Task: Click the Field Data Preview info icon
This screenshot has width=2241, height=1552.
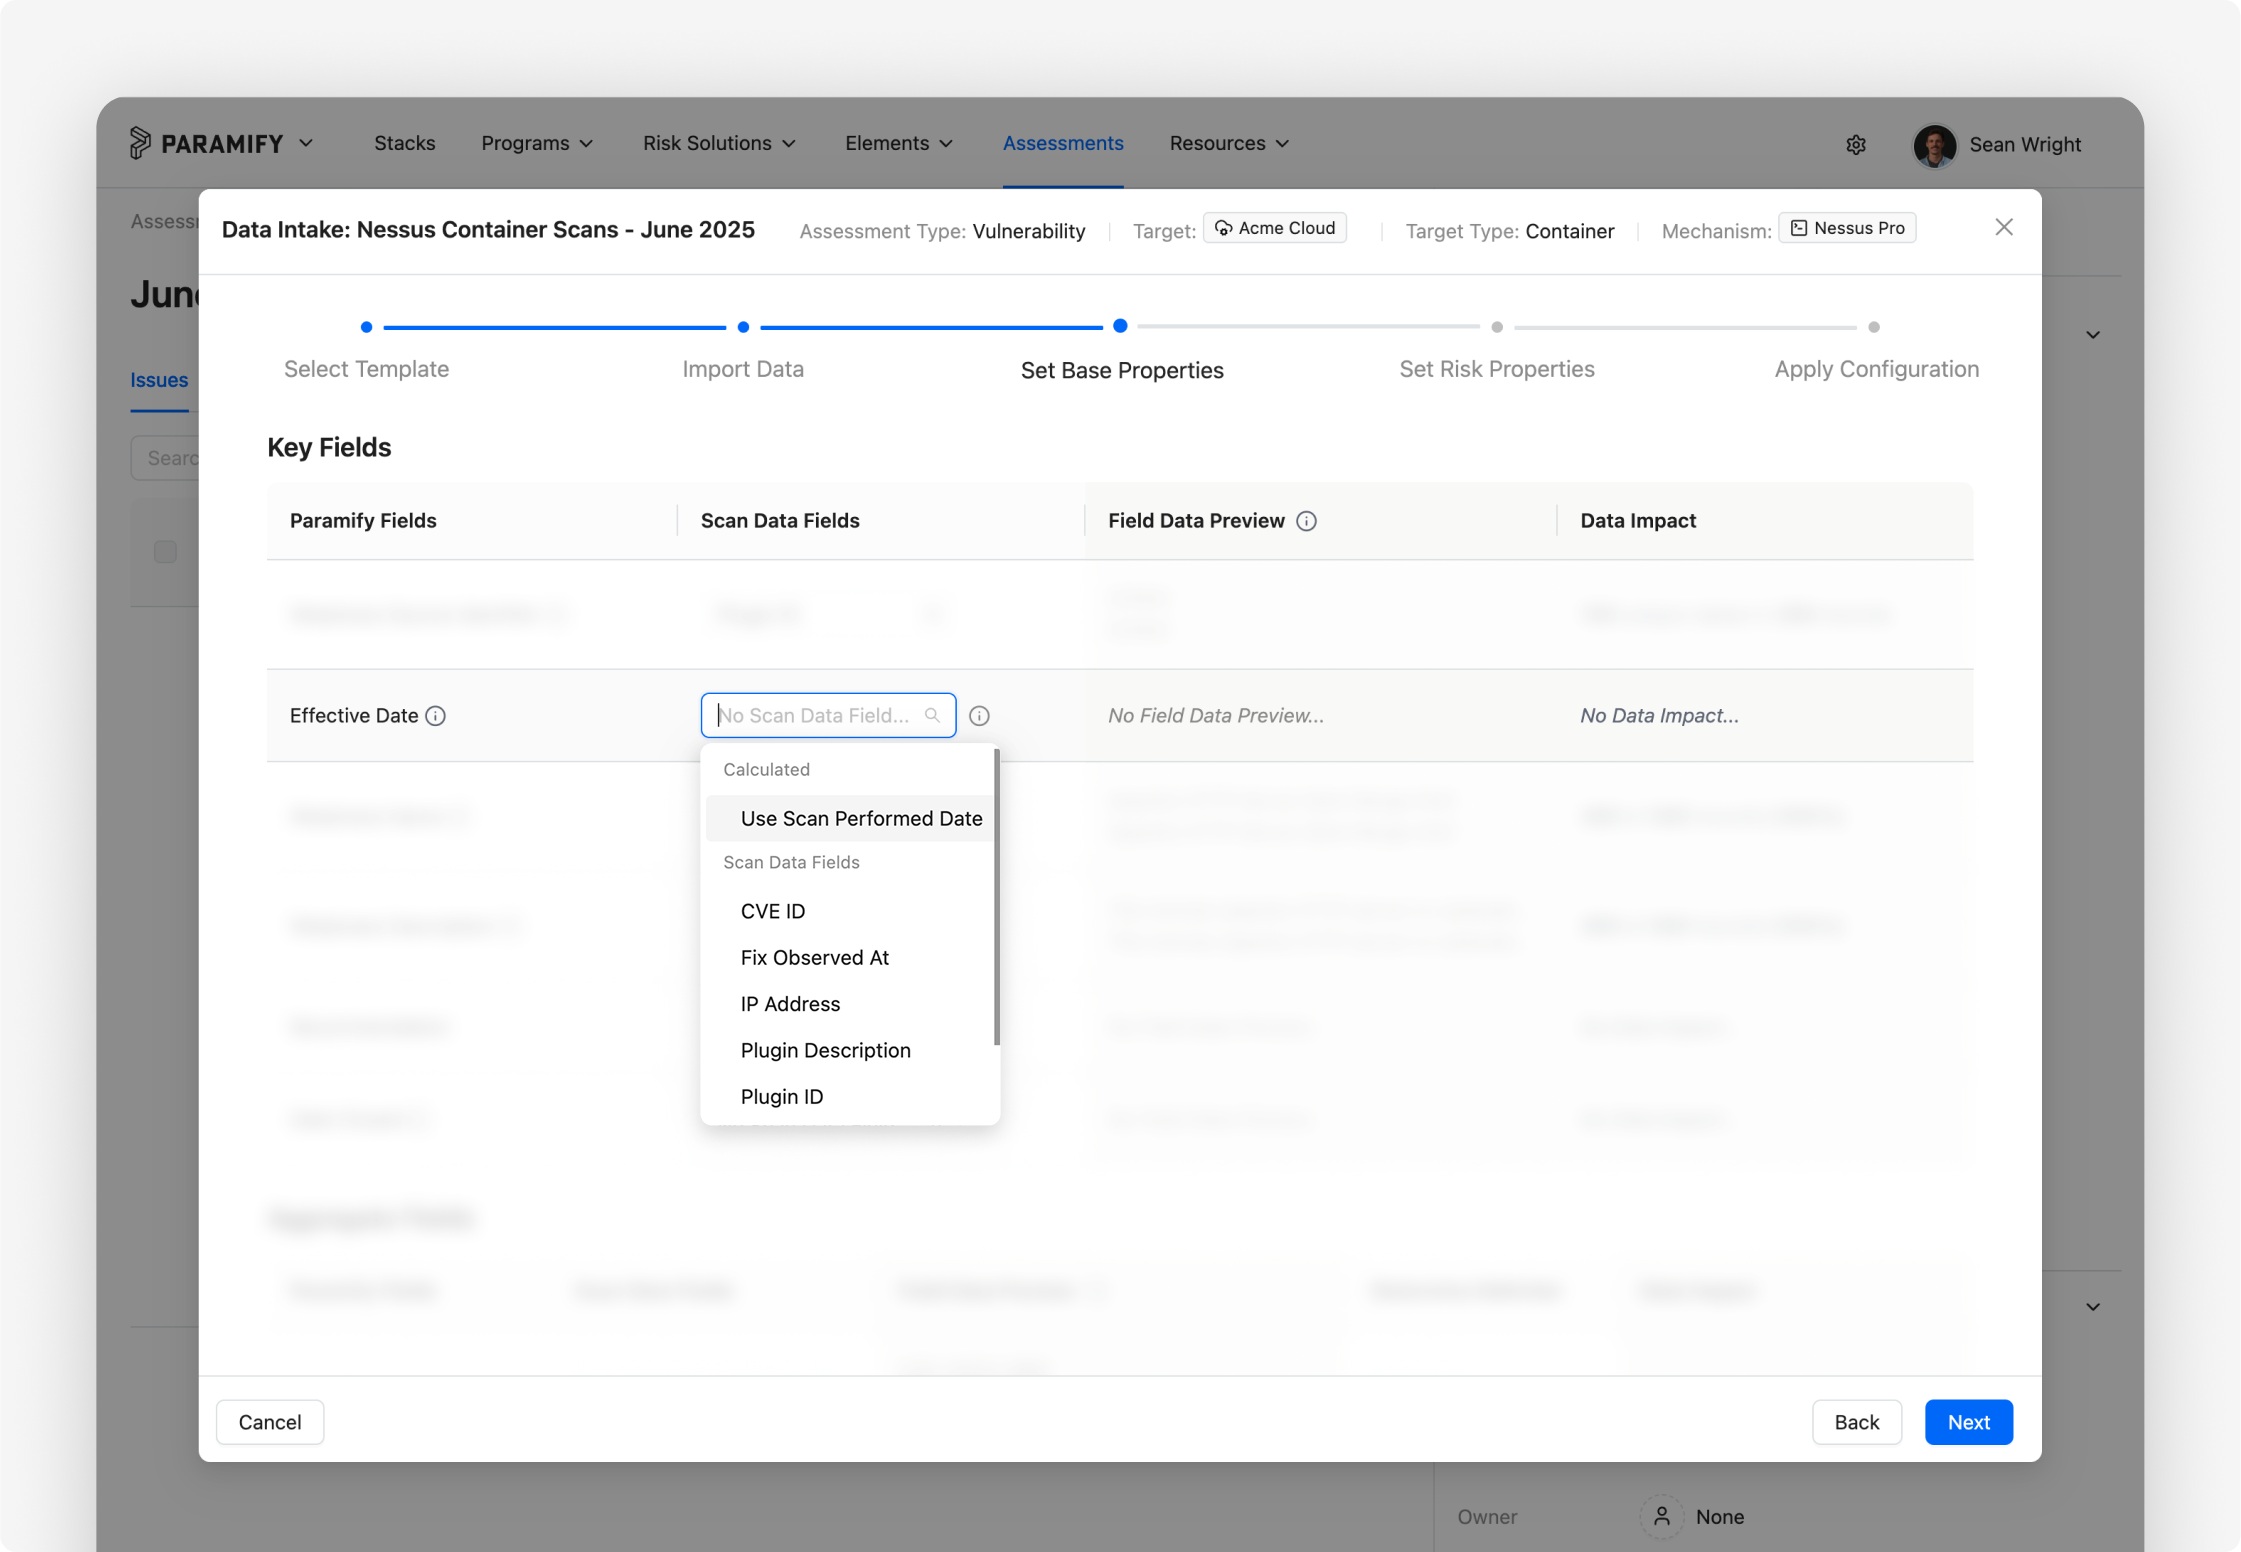Action: [x=1306, y=521]
